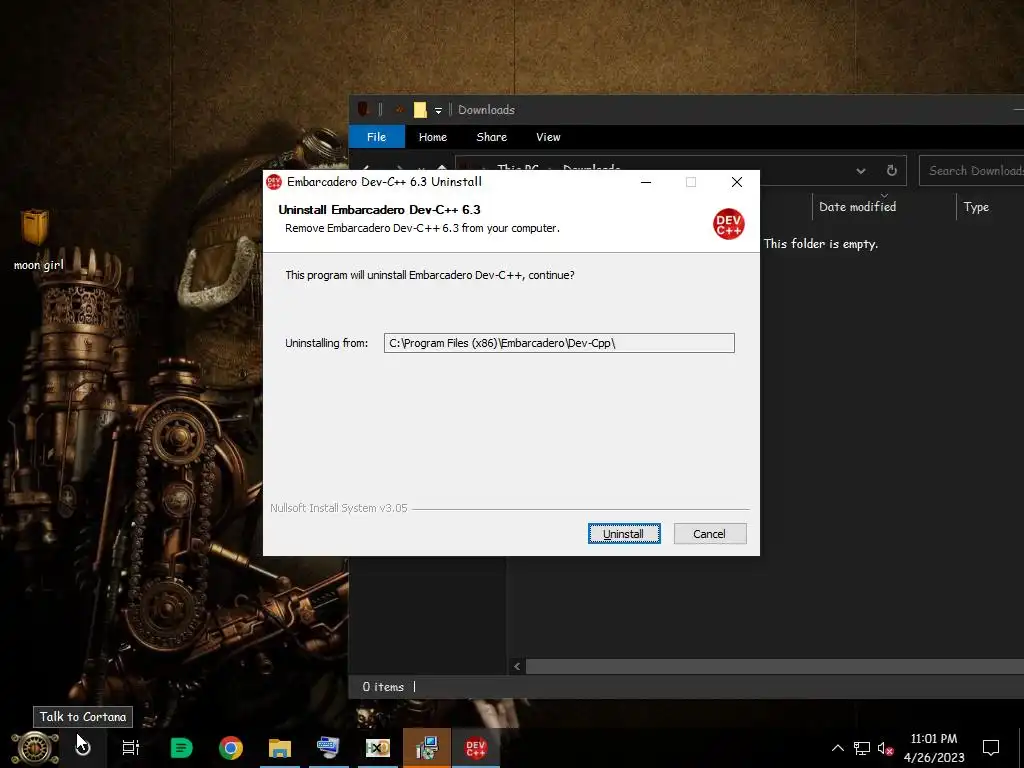Click the 'Downloads' title of the Explorer window
This screenshot has width=1024, height=768.
[x=486, y=110]
